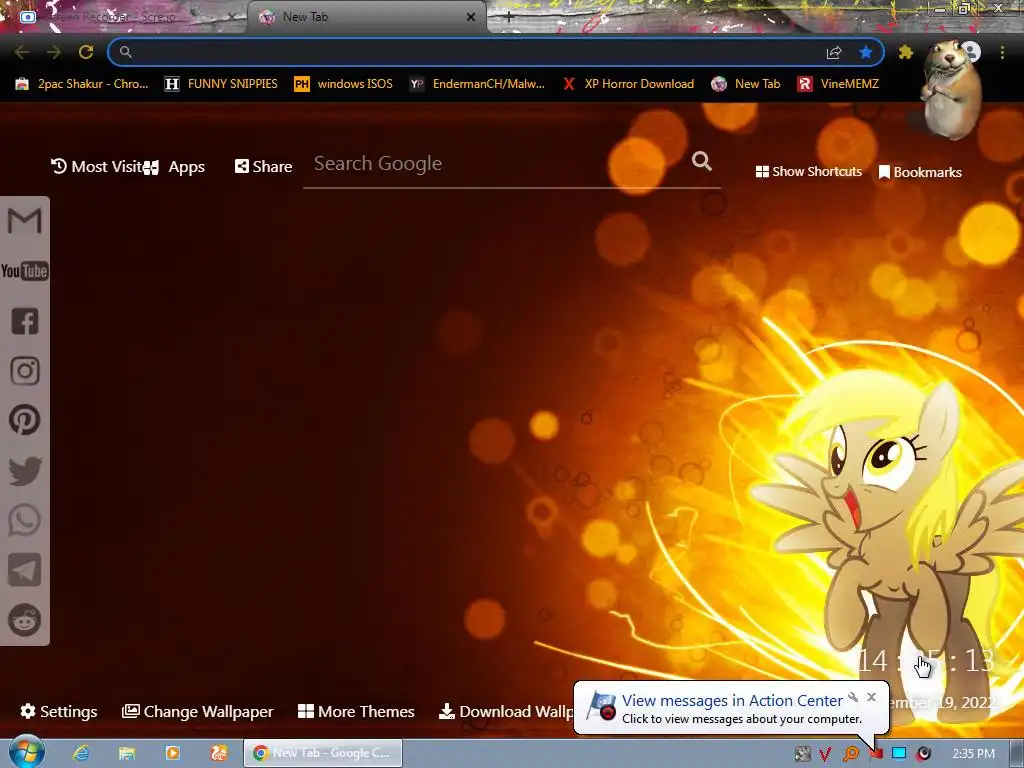
Task: Open a new tab with plus button
Action: coord(509,17)
